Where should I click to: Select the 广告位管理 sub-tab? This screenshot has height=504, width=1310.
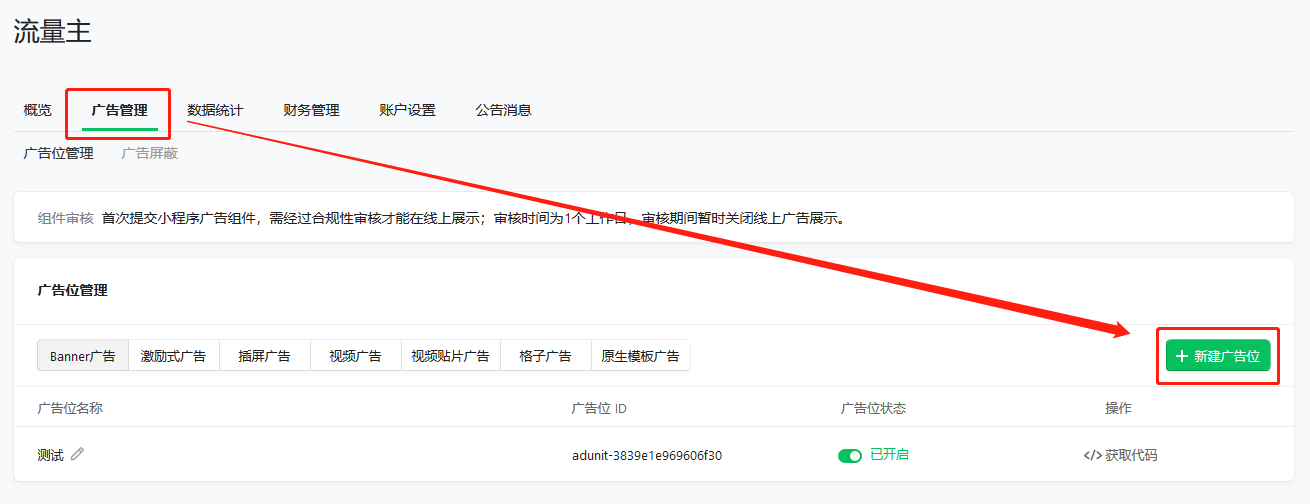coord(58,153)
